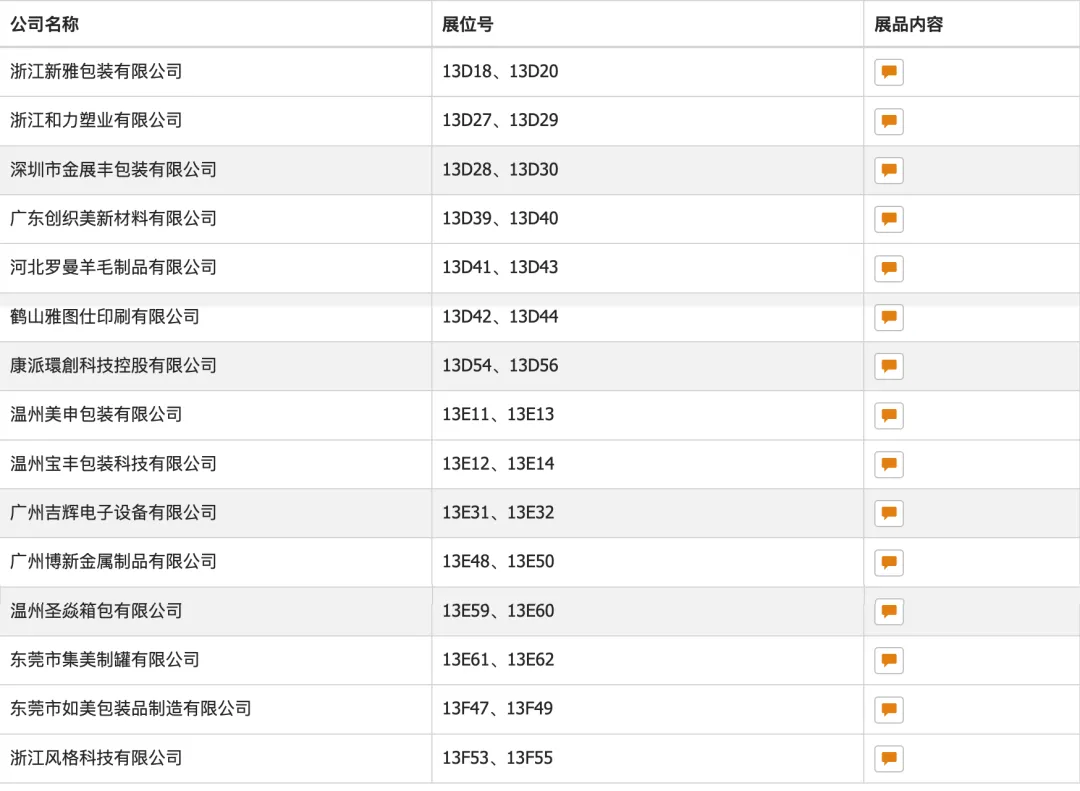This screenshot has width=1080, height=791.
Task: Open exhibit content icon for 深圳市金展丰包装有限公司
Action: [x=889, y=170]
